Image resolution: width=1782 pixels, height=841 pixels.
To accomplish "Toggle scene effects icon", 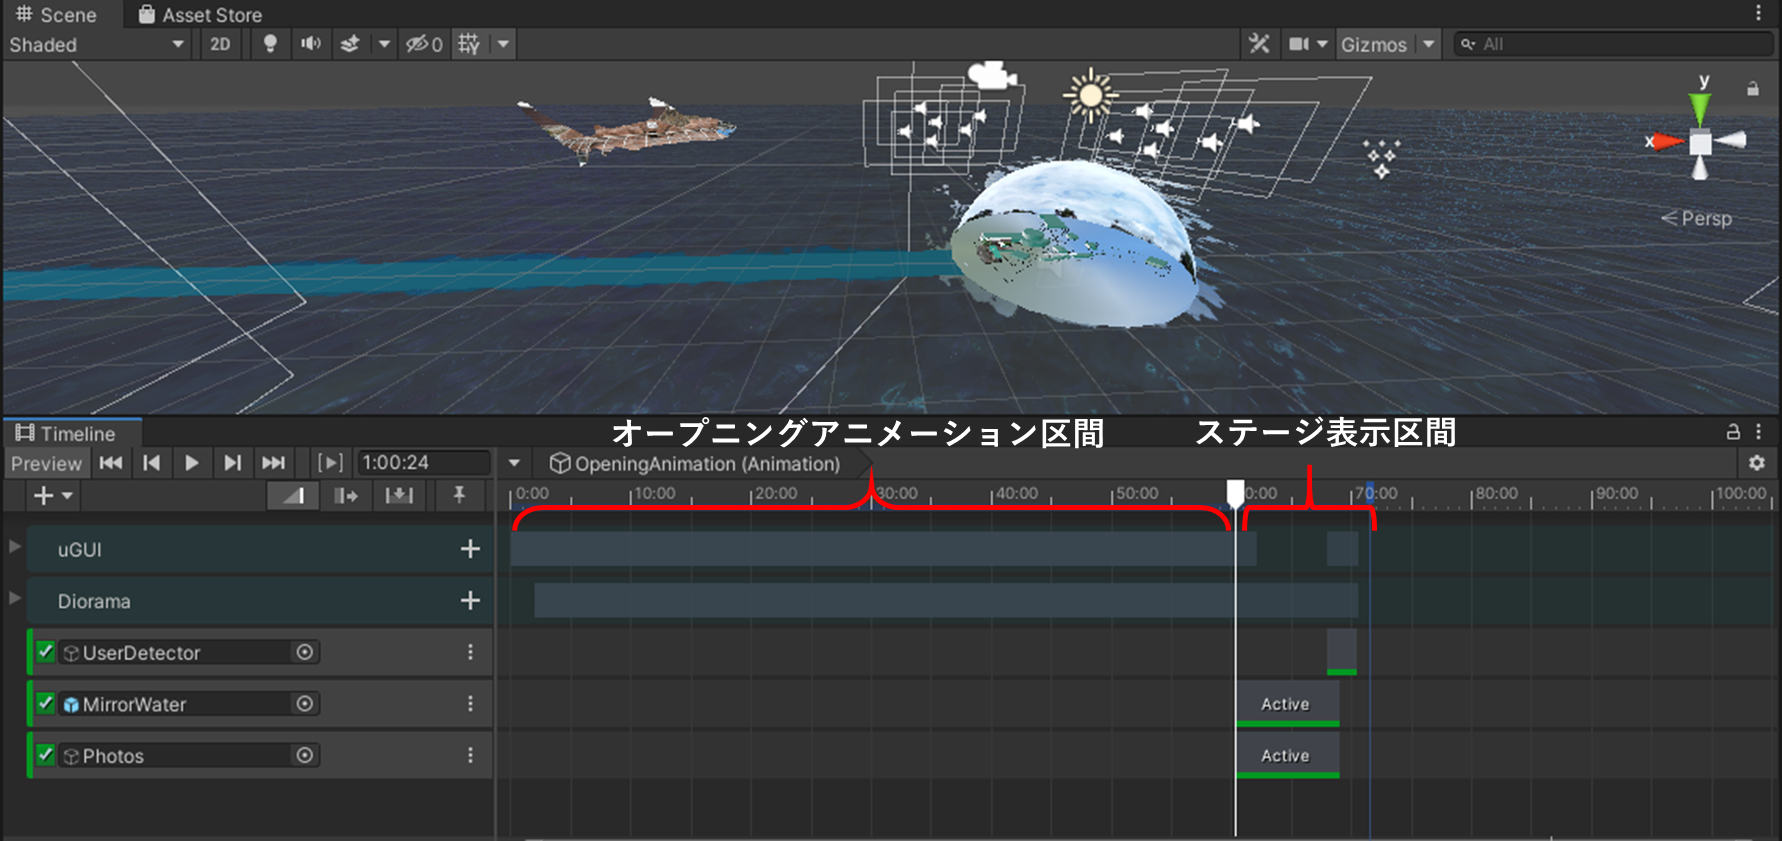I will click(350, 44).
